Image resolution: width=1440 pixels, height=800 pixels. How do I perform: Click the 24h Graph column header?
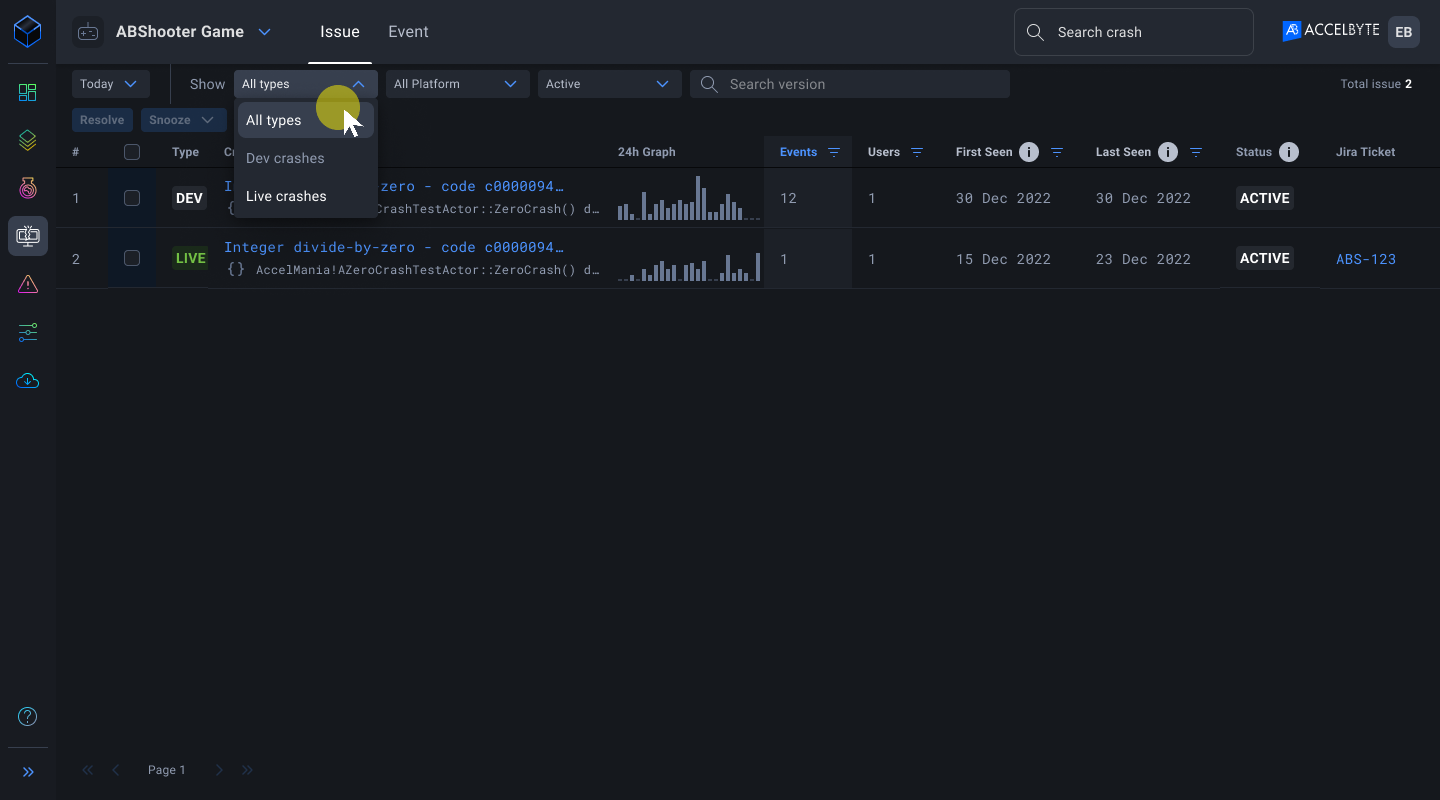point(647,152)
